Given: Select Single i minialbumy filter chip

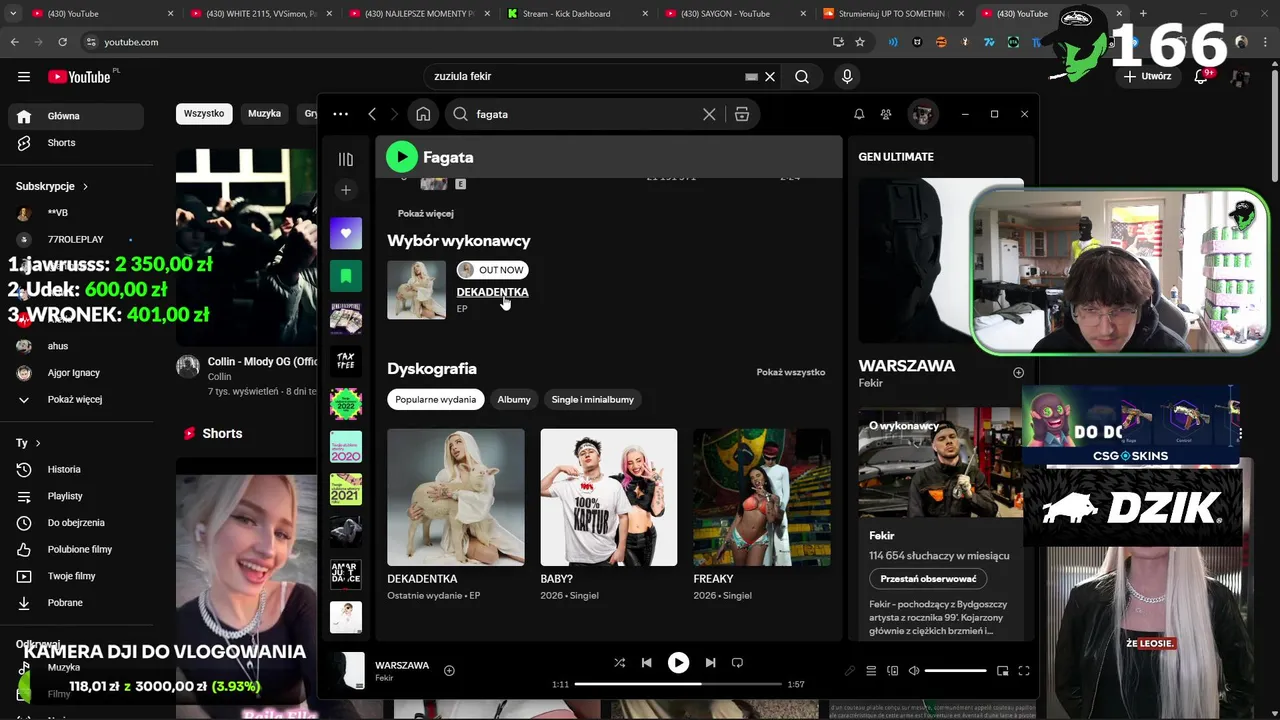Looking at the screenshot, I should point(592,399).
